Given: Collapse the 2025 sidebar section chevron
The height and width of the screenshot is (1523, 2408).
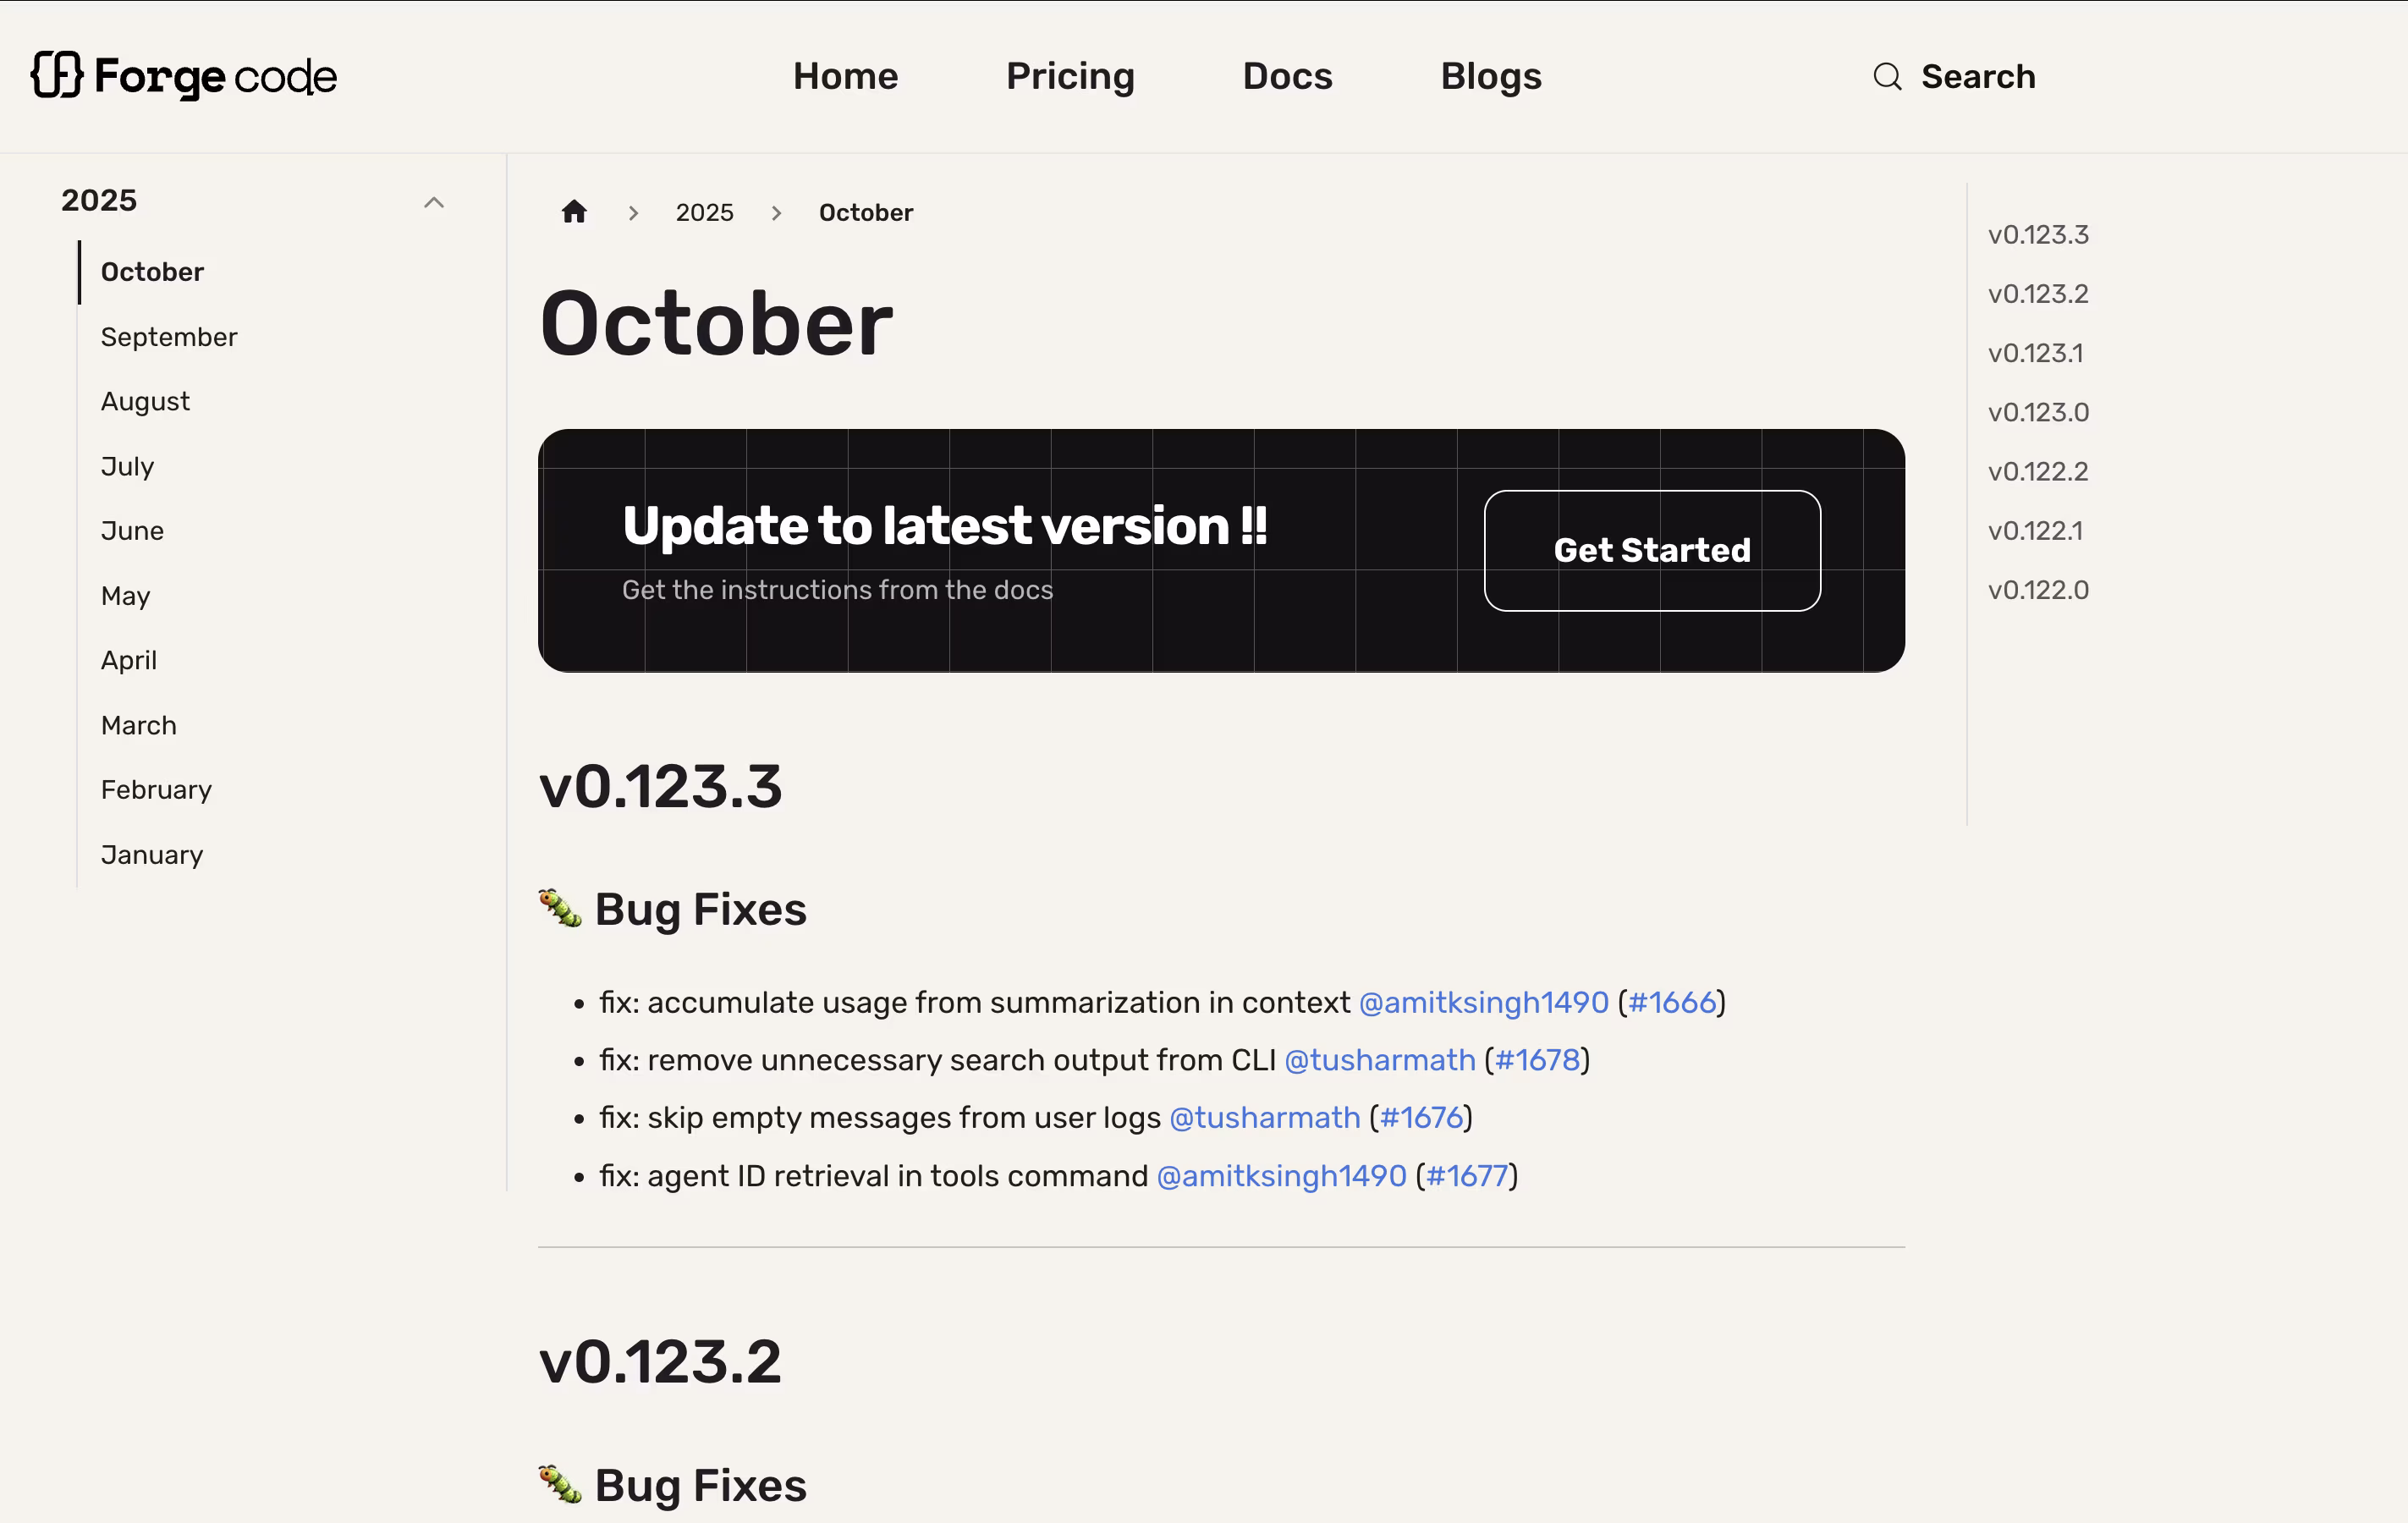Looking at the screenshot, I should pos(434,202).
